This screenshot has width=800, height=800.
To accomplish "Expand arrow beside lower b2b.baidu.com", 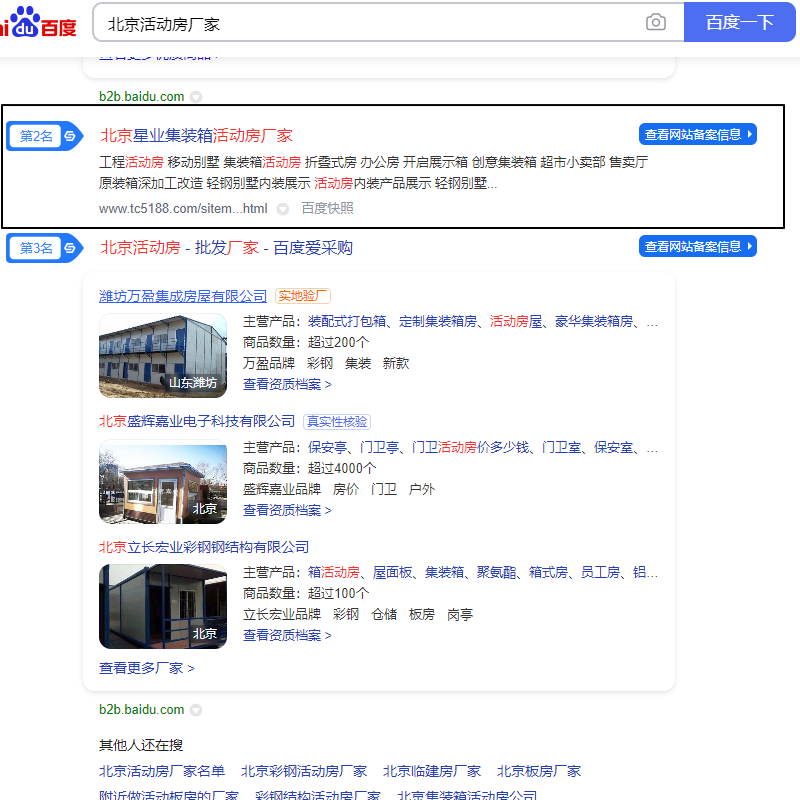I will 196,710.
